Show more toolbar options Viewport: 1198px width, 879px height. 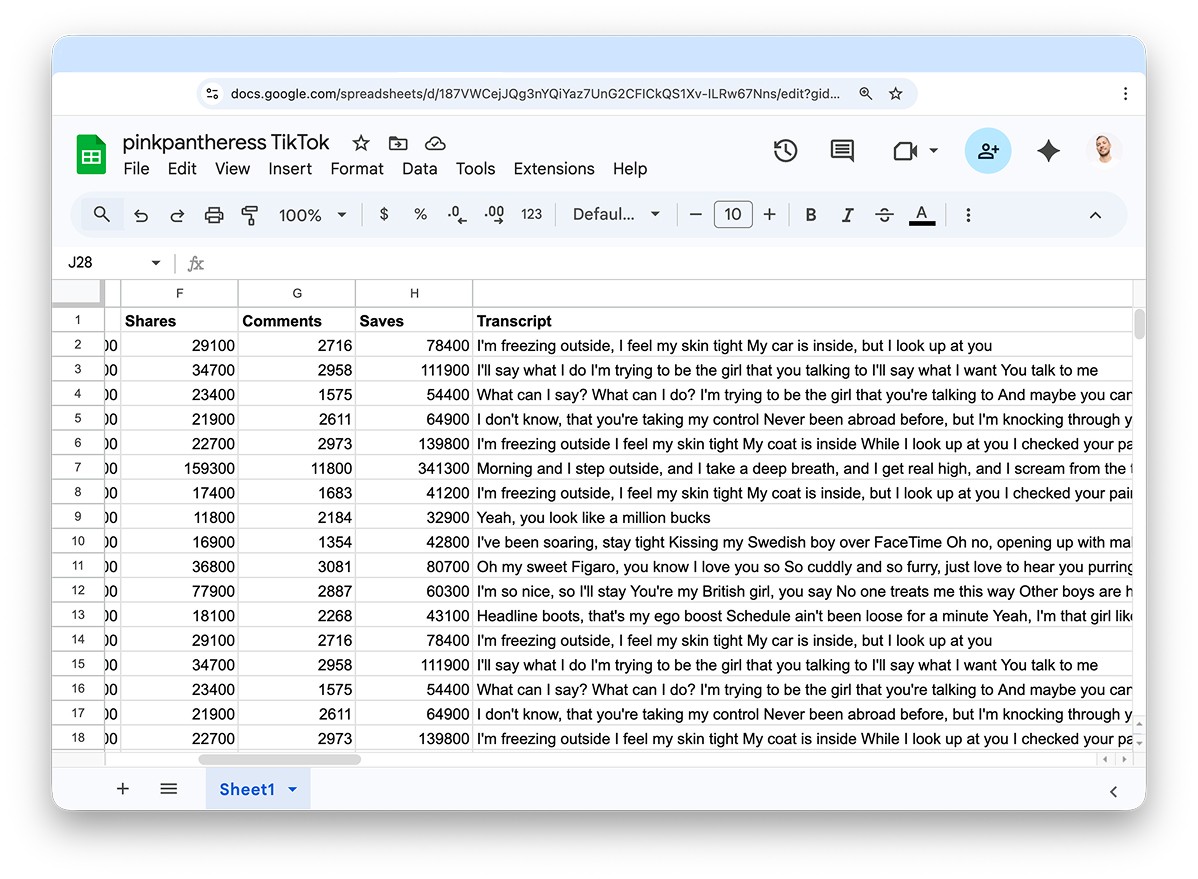coord(968,216)
